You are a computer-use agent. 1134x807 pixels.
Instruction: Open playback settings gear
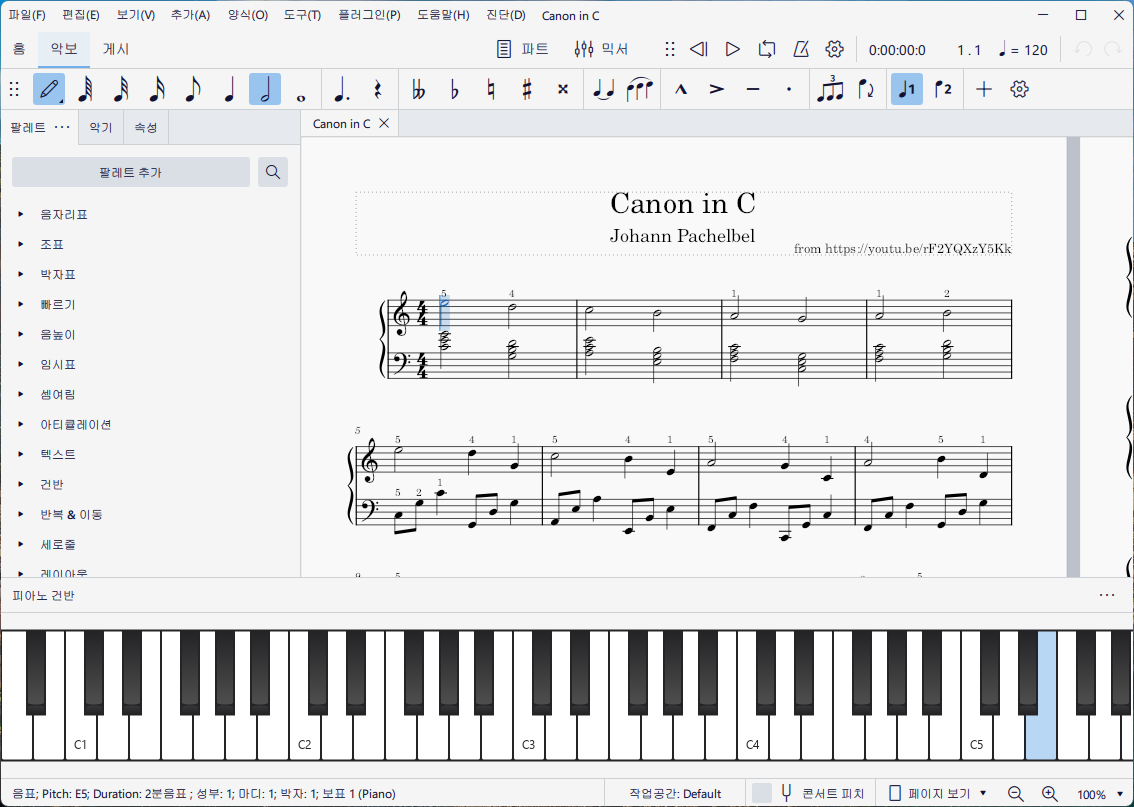pos(835,49)
